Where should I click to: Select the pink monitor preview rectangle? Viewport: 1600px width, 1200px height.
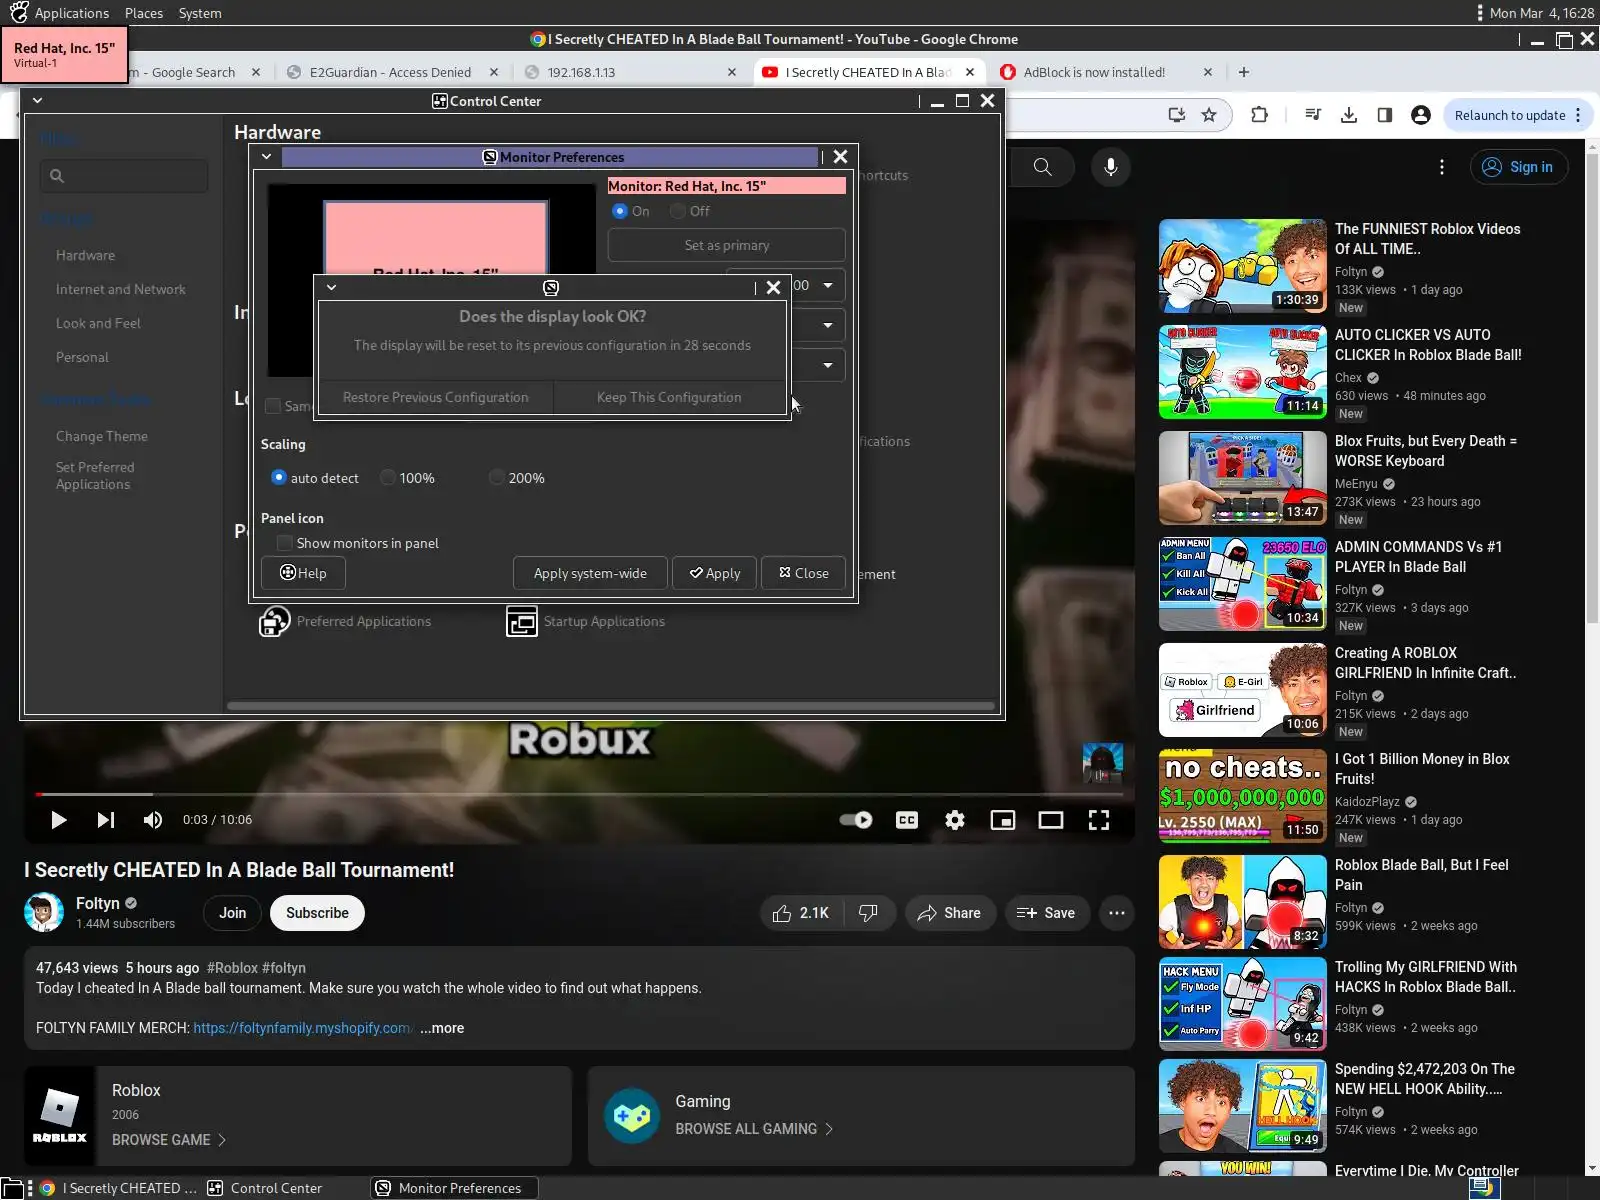click(435, 240)
